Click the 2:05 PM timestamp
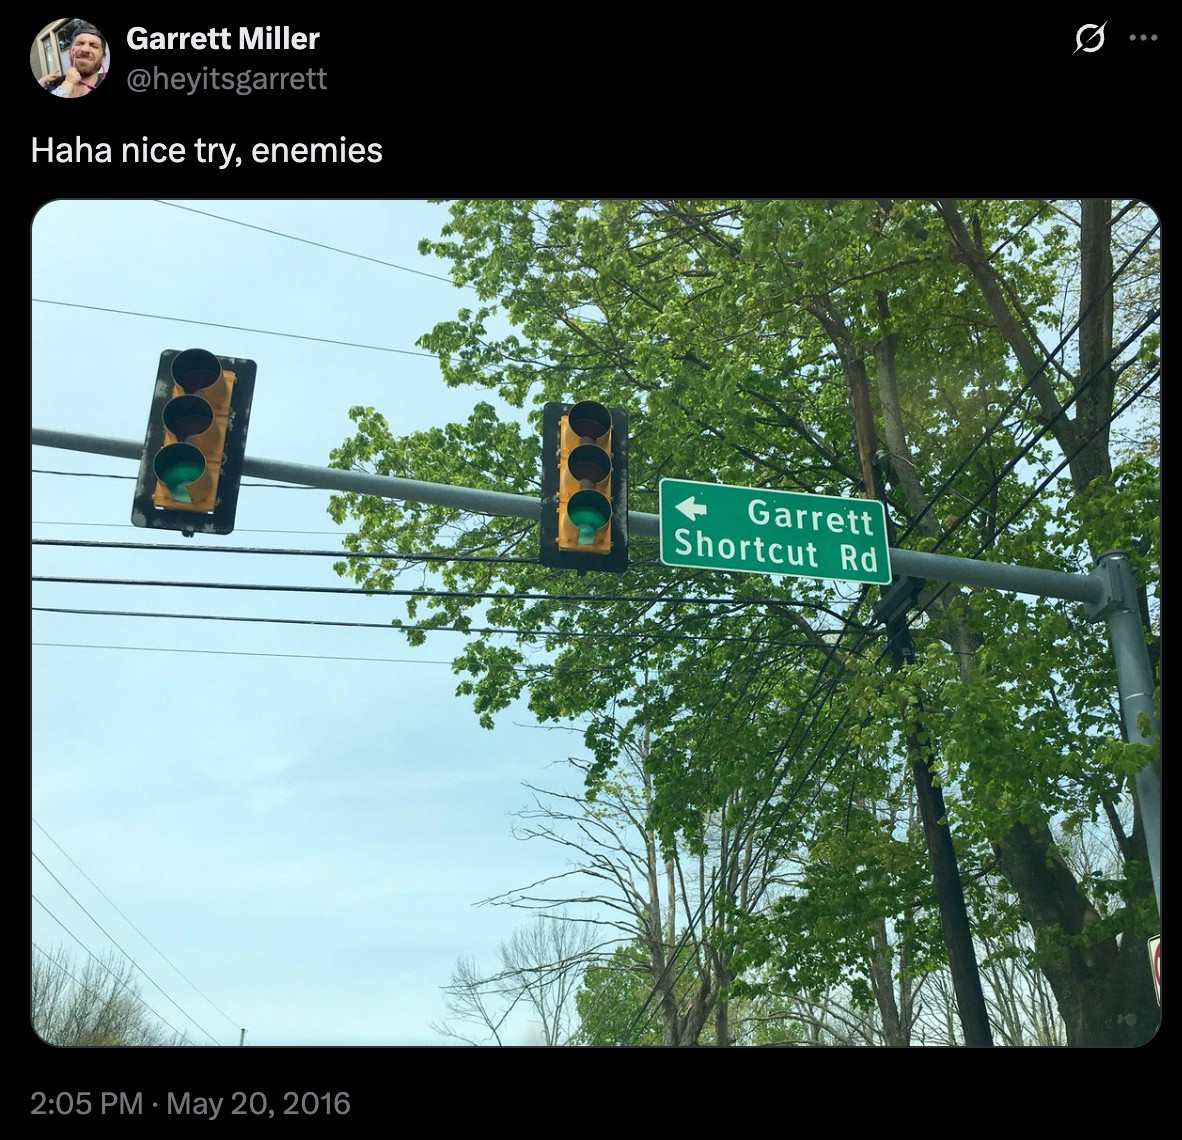Screen dimensions: 1182x1140 tap(87, 1103)
